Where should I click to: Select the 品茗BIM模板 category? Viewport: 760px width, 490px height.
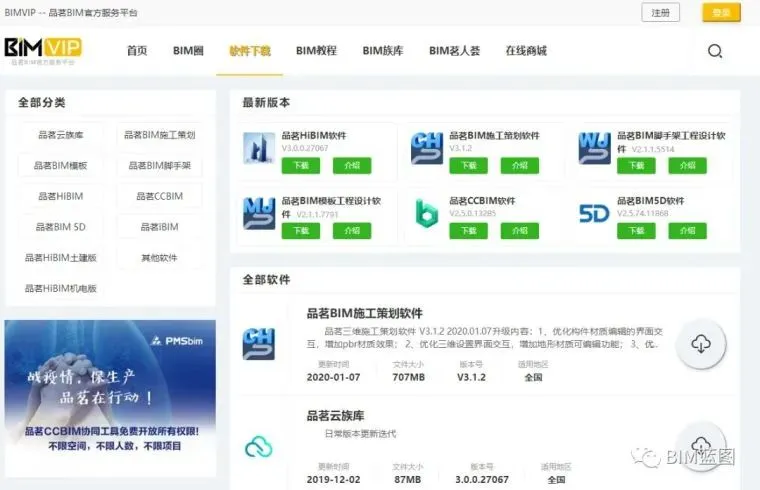coord(61,165)
